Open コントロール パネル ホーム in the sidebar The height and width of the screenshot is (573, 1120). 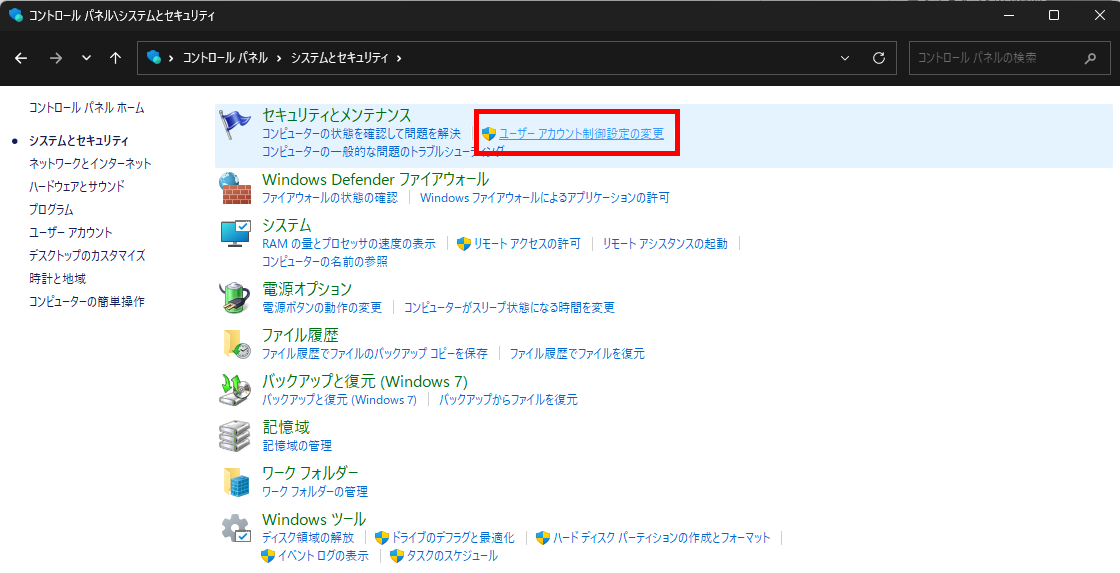[86, 108]
